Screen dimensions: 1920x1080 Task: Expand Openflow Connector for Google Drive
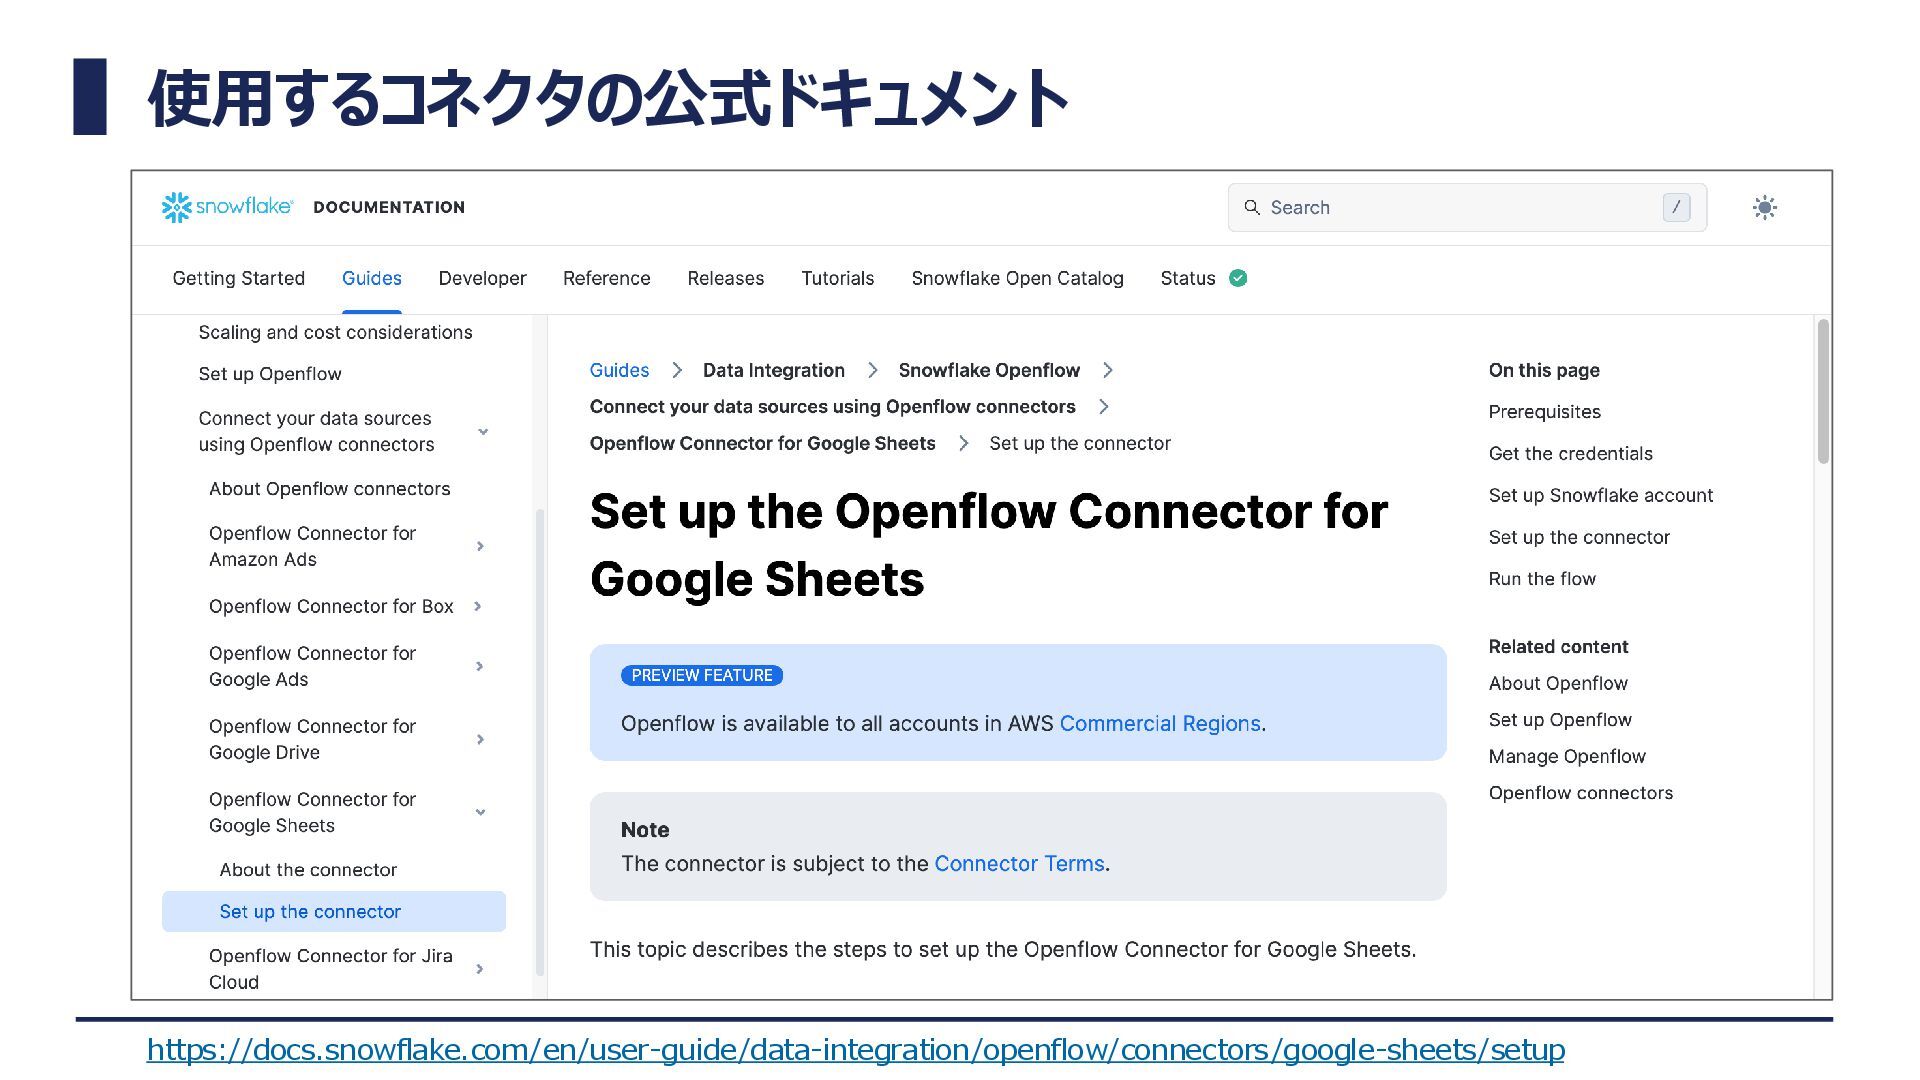tap(480, 739)
